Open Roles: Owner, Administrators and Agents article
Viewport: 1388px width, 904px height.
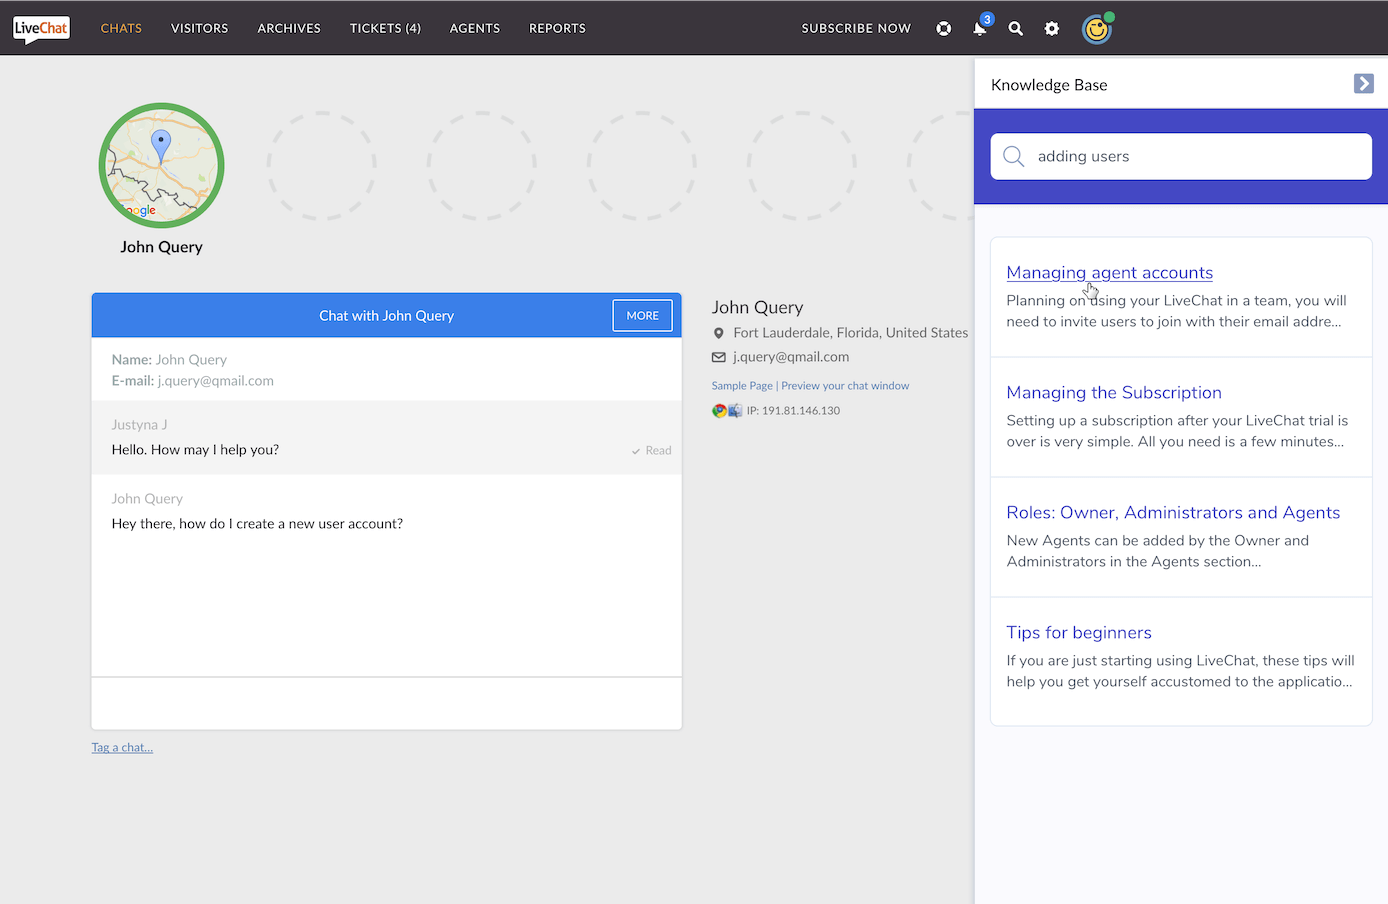click(x=1173, y=512)
